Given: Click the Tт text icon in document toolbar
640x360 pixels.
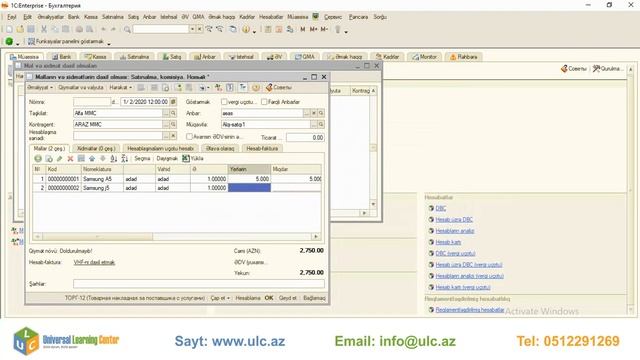Looking at the screenshot, I should click(243, 87).
